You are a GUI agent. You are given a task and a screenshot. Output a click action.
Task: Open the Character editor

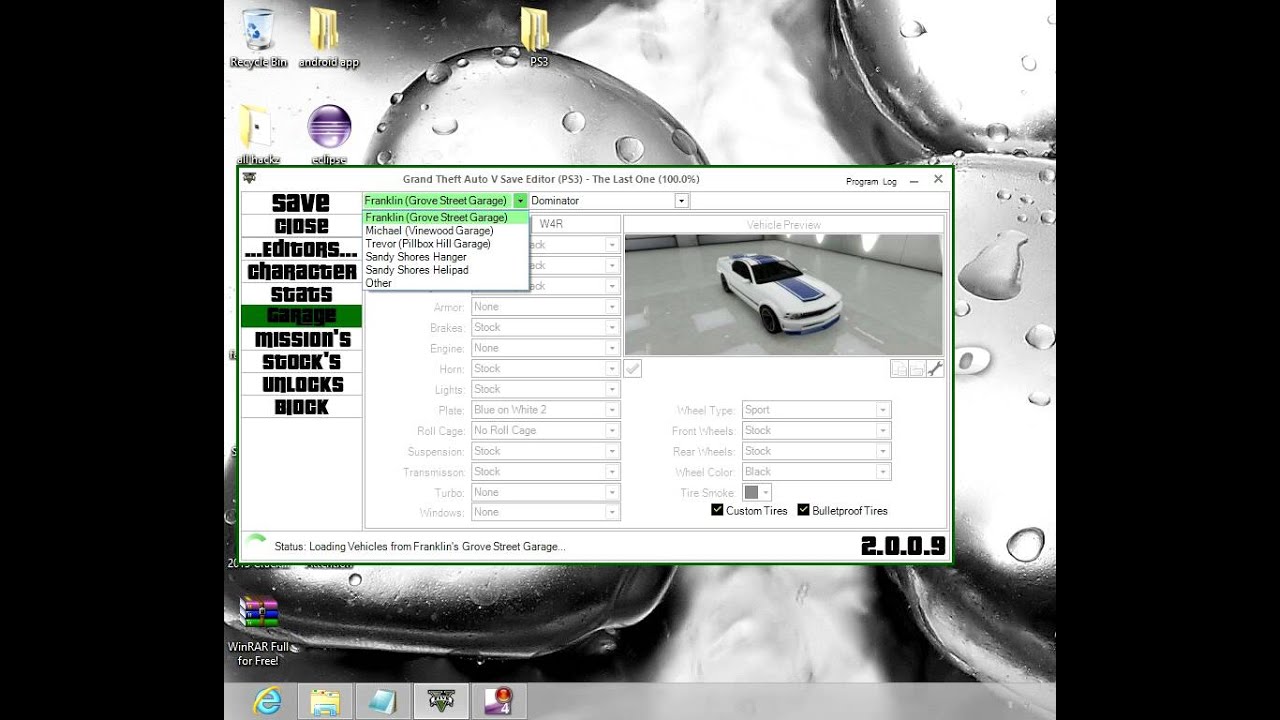(x=301, y=271)
